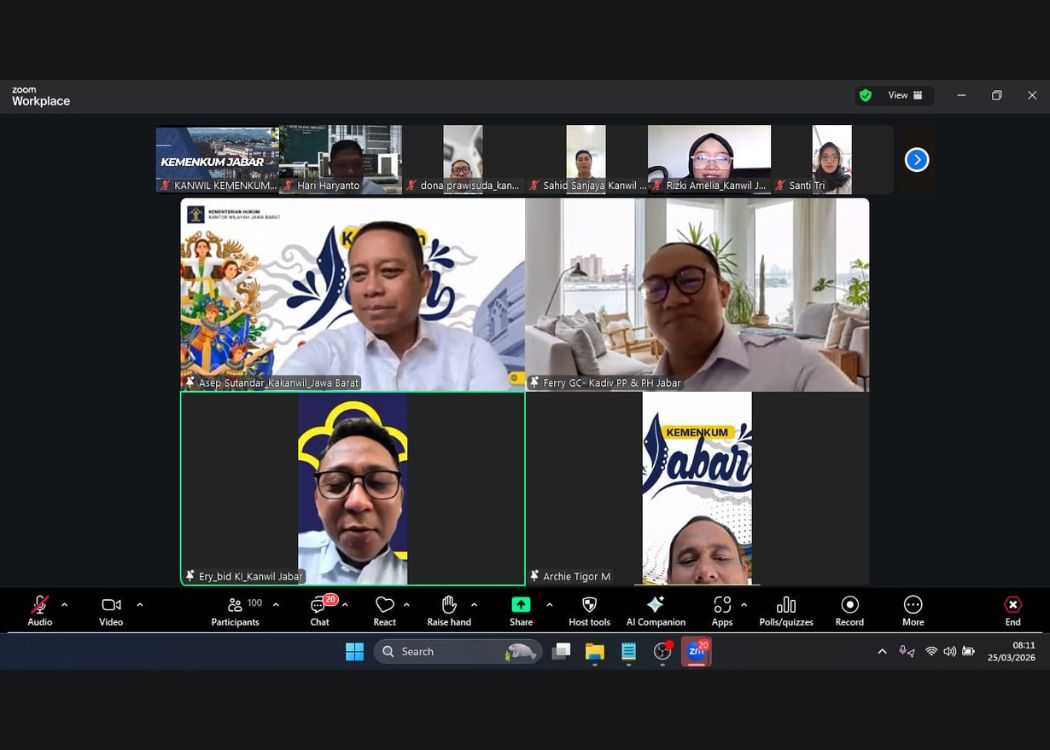1050x750 pixels.
Task: Unmute the microphone Audio button
Action: 40,610
